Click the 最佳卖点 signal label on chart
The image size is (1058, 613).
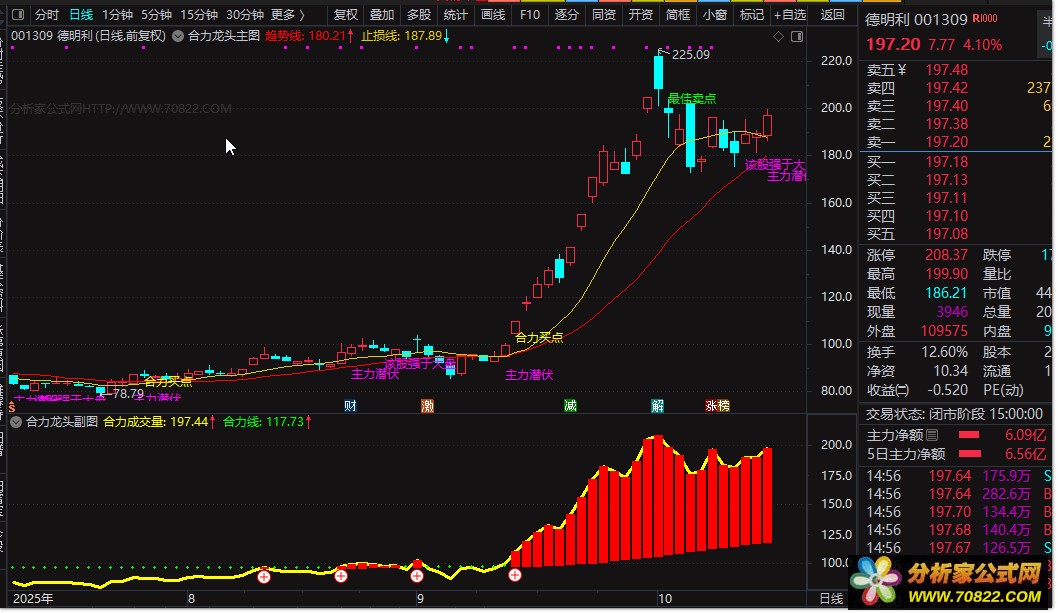click(692, 99)
